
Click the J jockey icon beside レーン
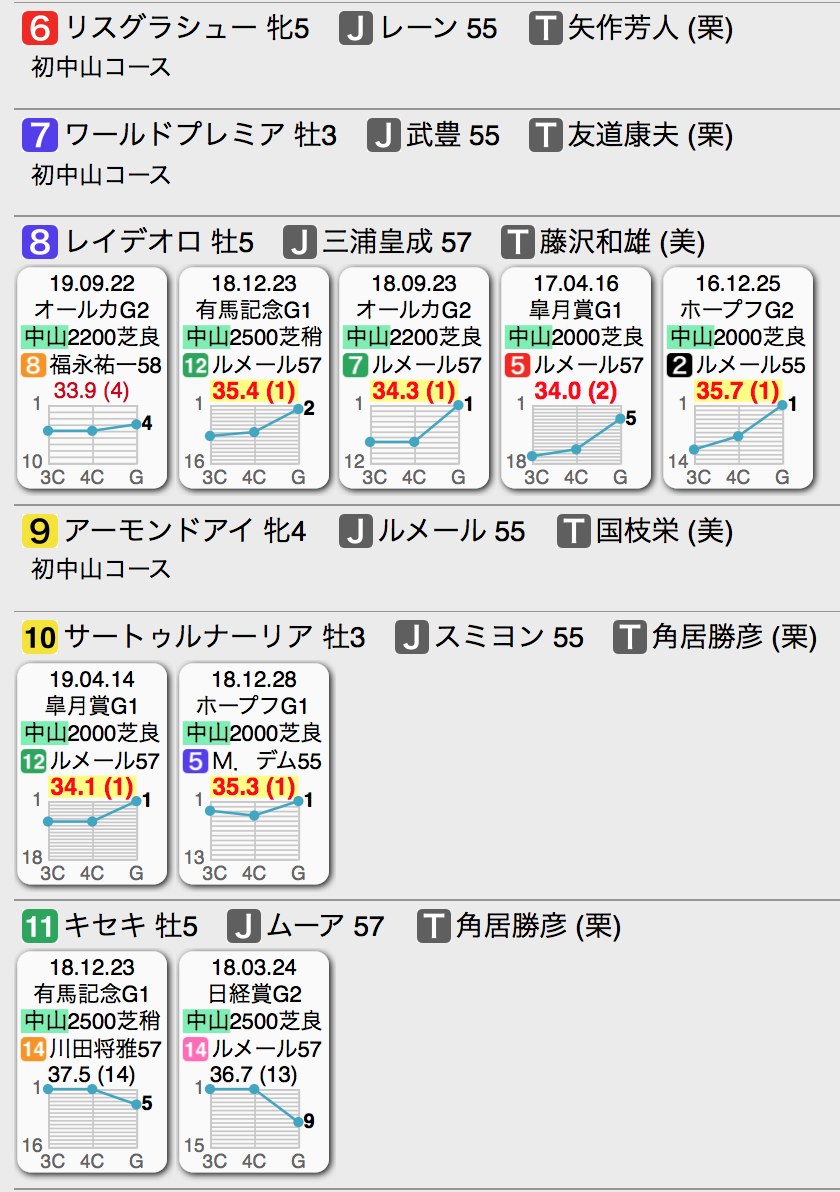pos(356,28)
